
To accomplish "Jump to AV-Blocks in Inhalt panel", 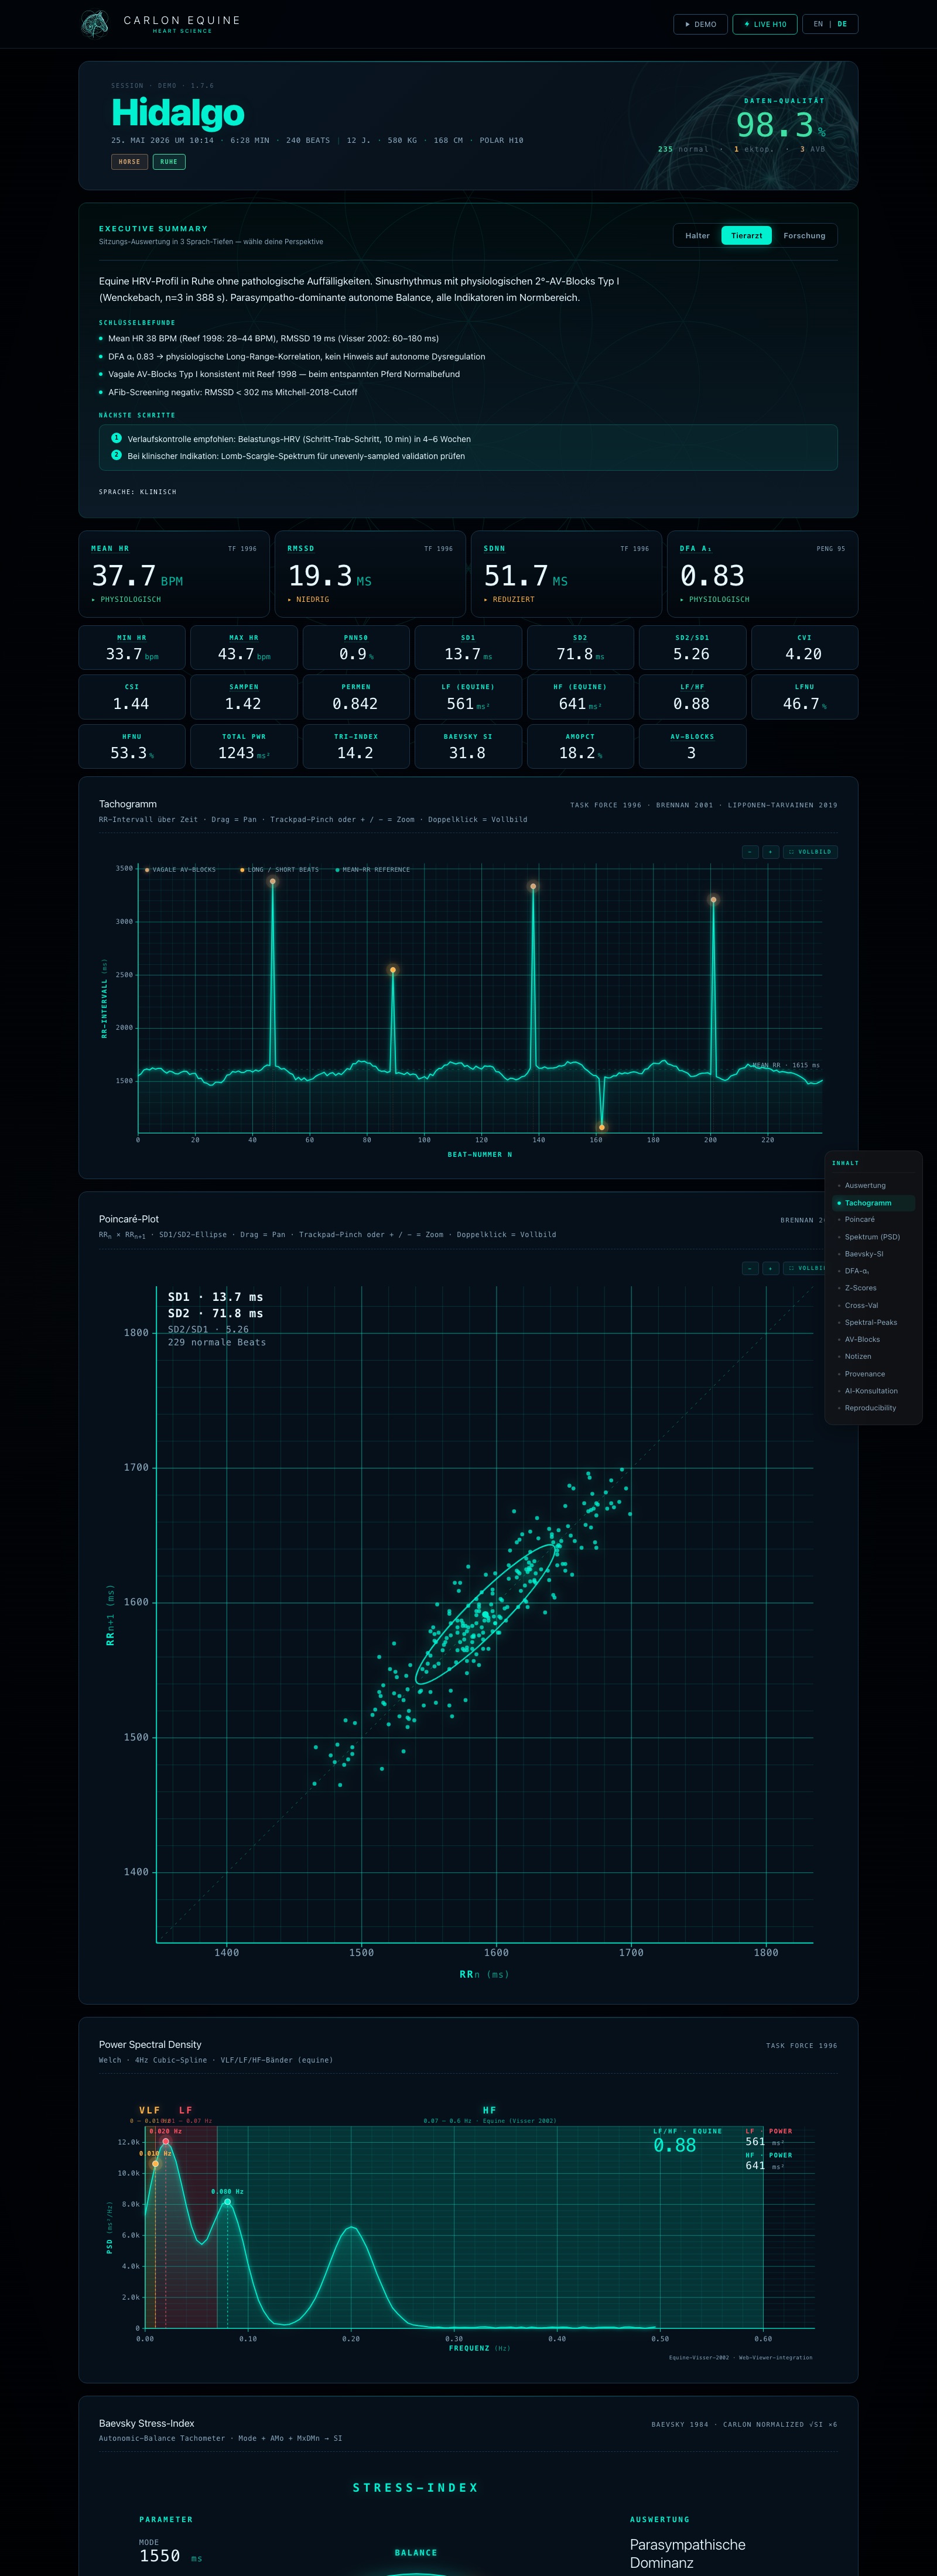I will (x=874, y=1339).
